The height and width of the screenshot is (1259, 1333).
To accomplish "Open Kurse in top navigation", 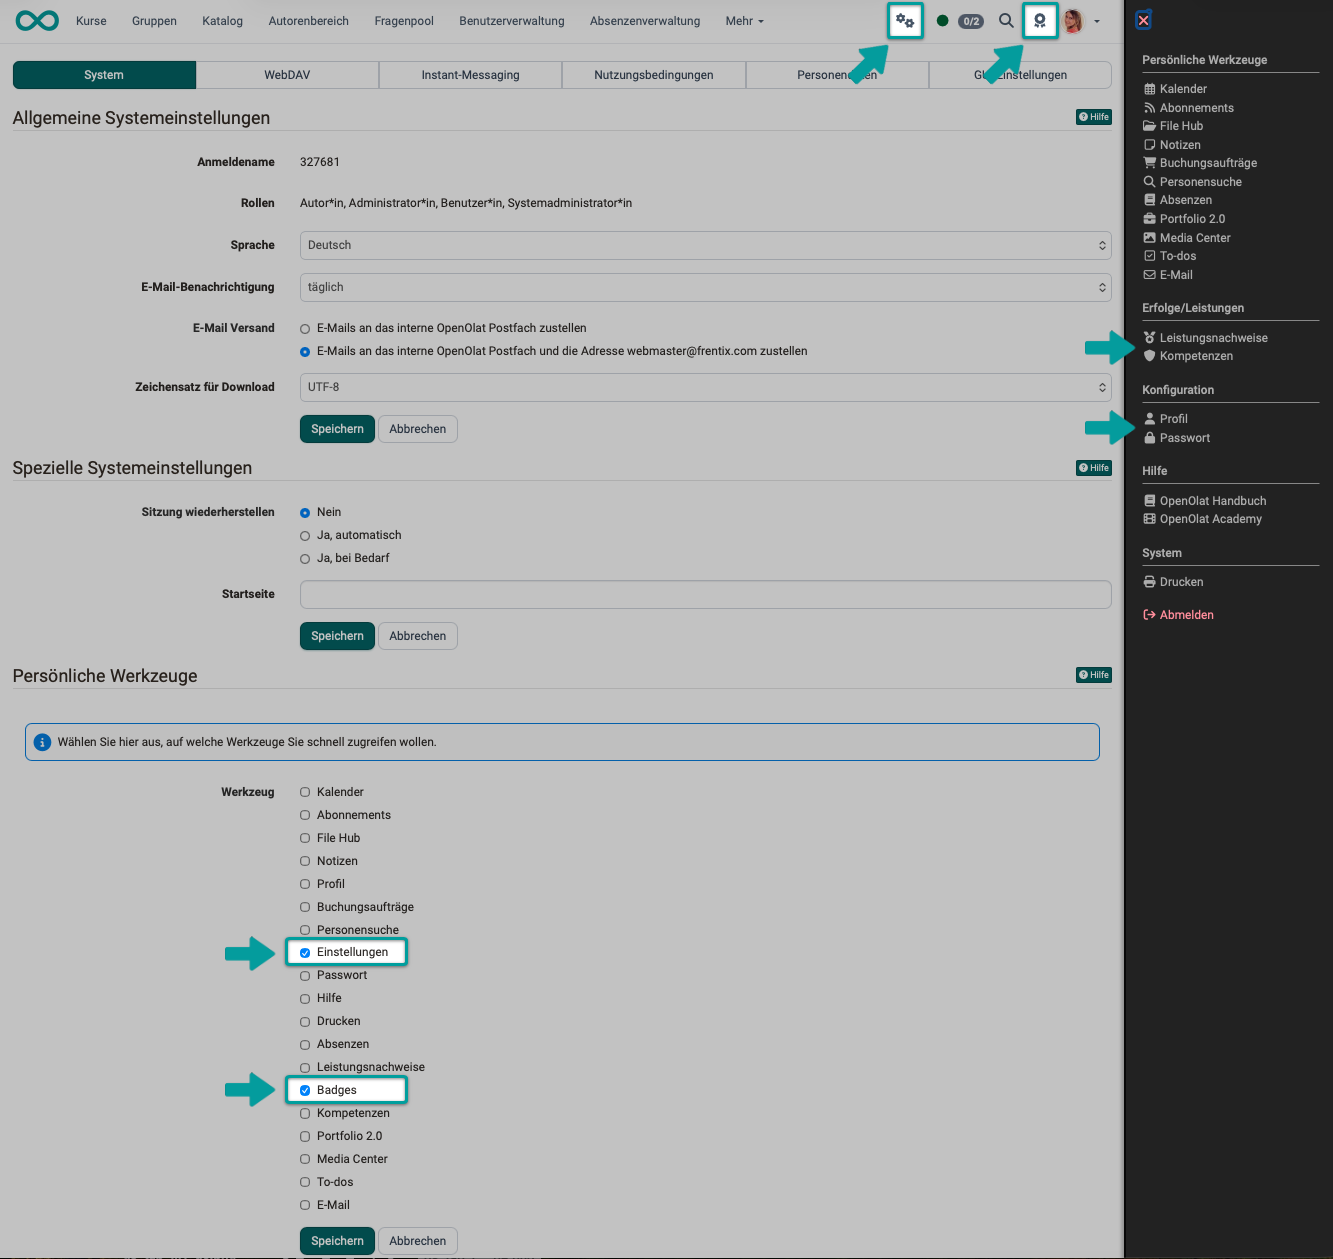I will (x=91, y=21).
